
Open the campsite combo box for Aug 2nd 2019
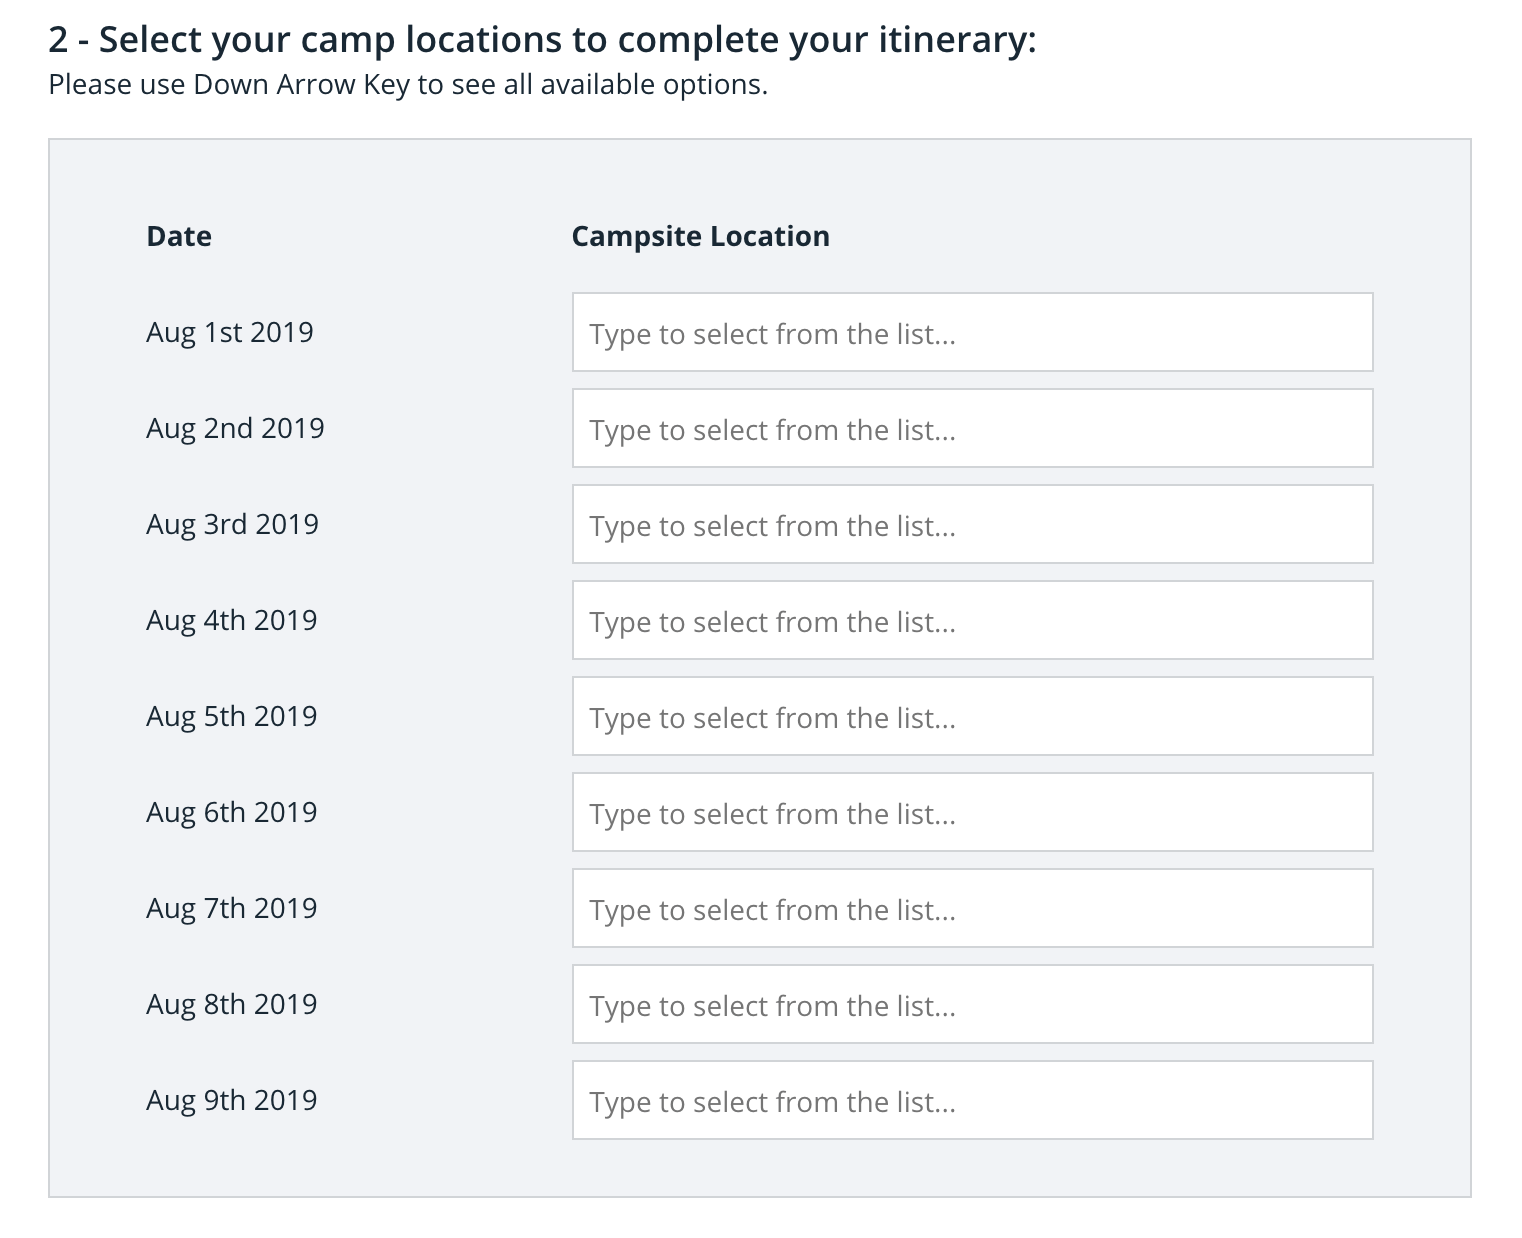click(972, 428)
